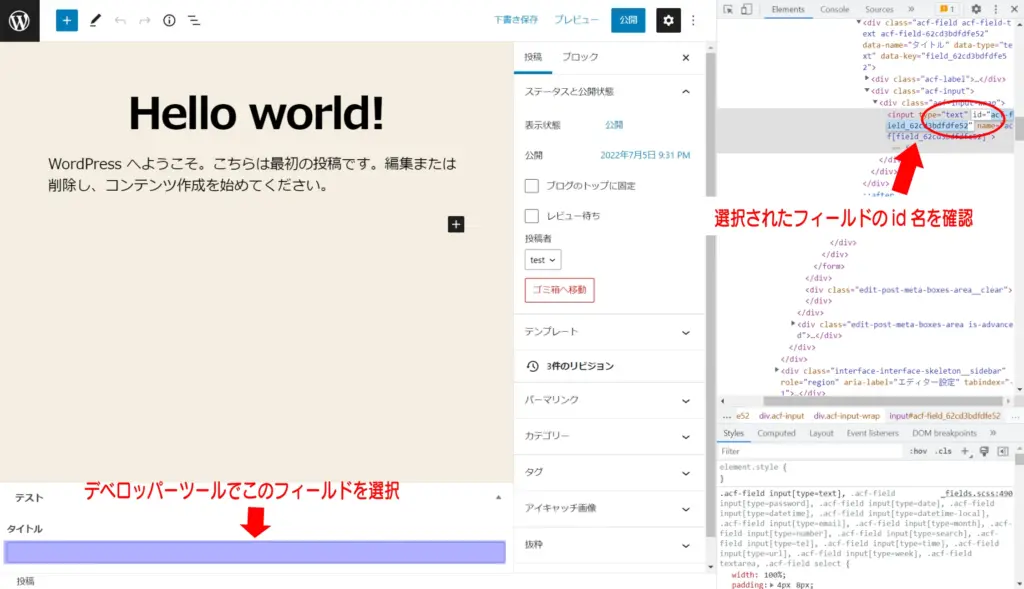
Task: Click the Hello world! post title
Action: point(256,112)
